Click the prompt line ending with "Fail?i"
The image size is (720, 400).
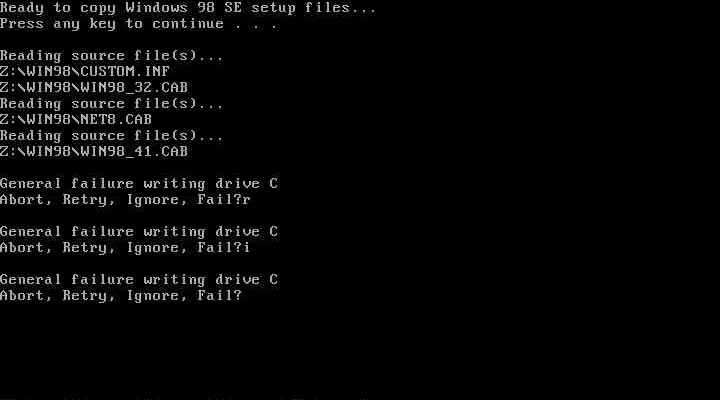pos(125,248)
